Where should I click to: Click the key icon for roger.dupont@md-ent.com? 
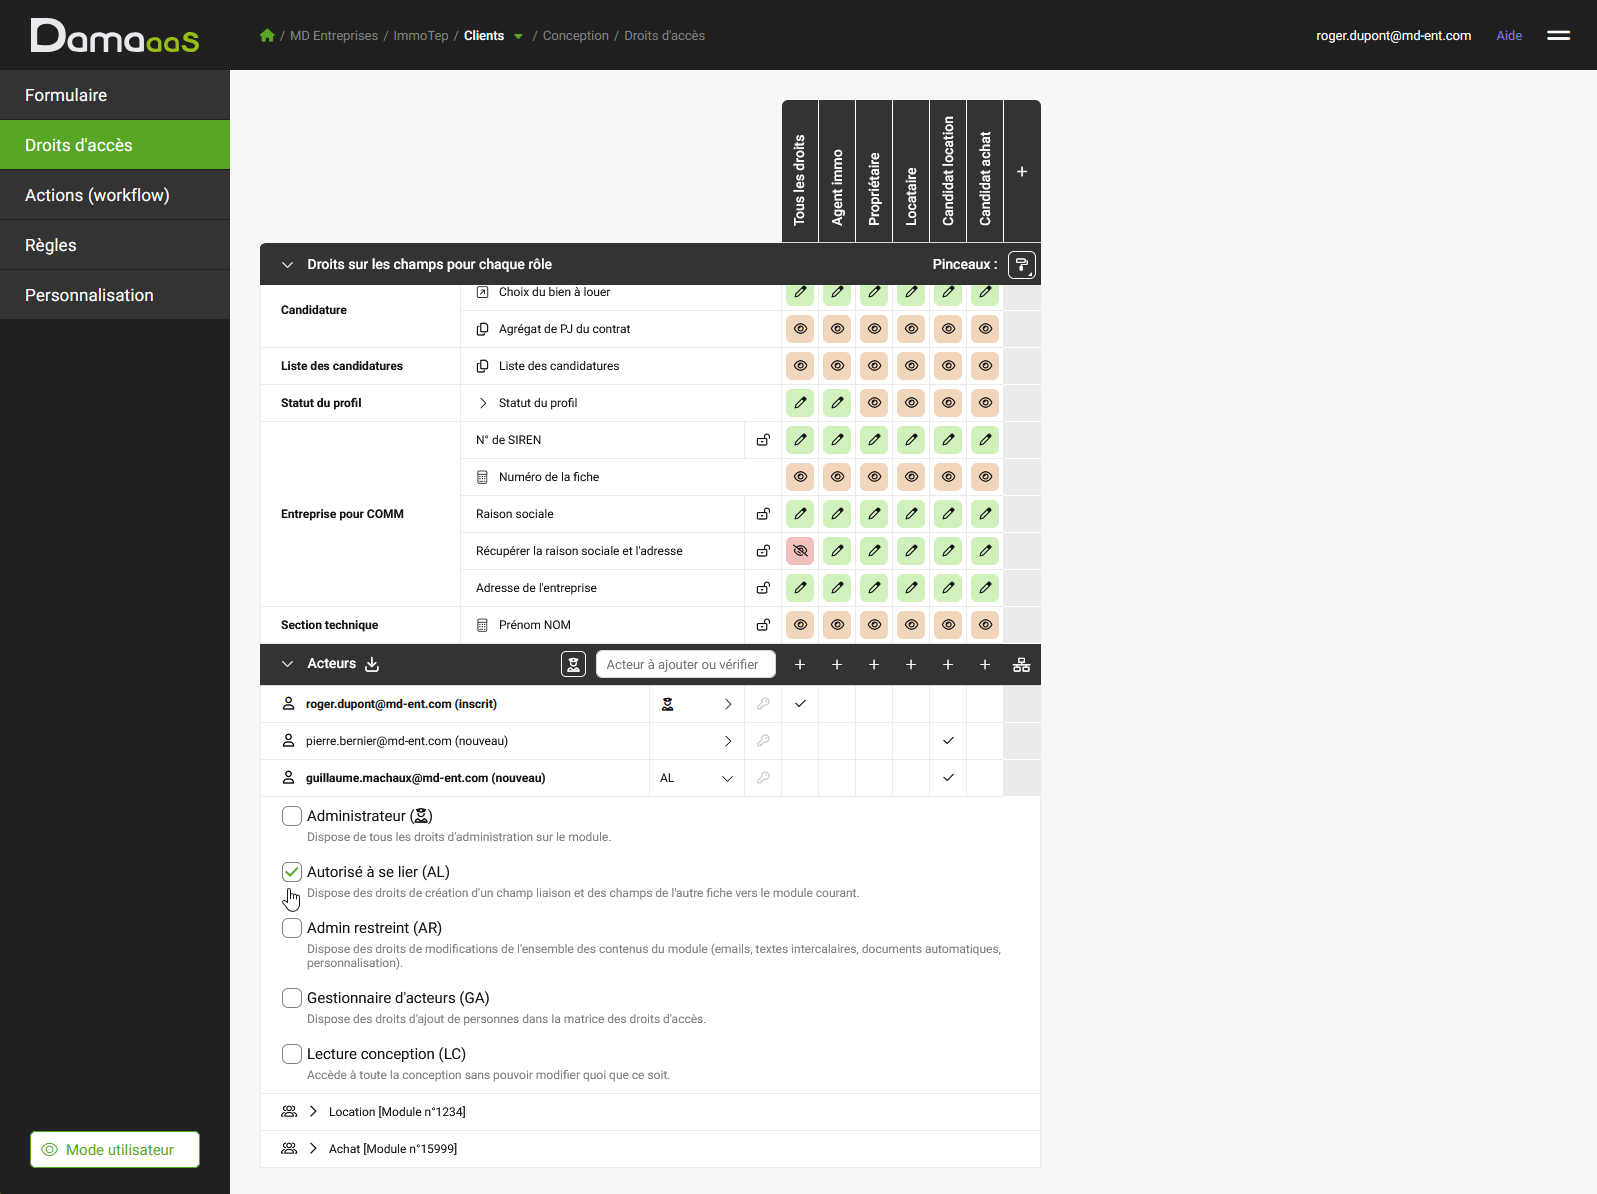[763, 704]
